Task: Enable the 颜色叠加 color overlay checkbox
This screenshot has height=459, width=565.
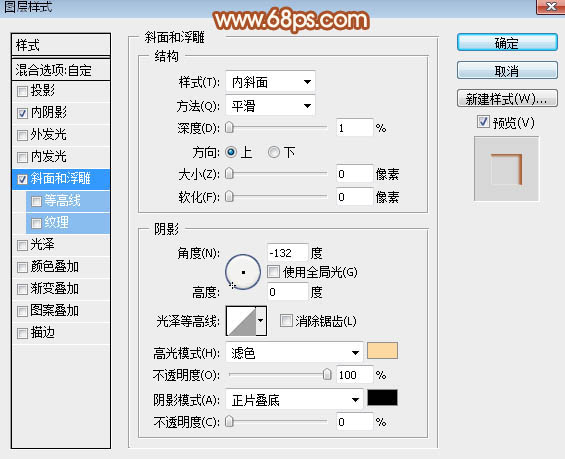Action: coord(22,267)
